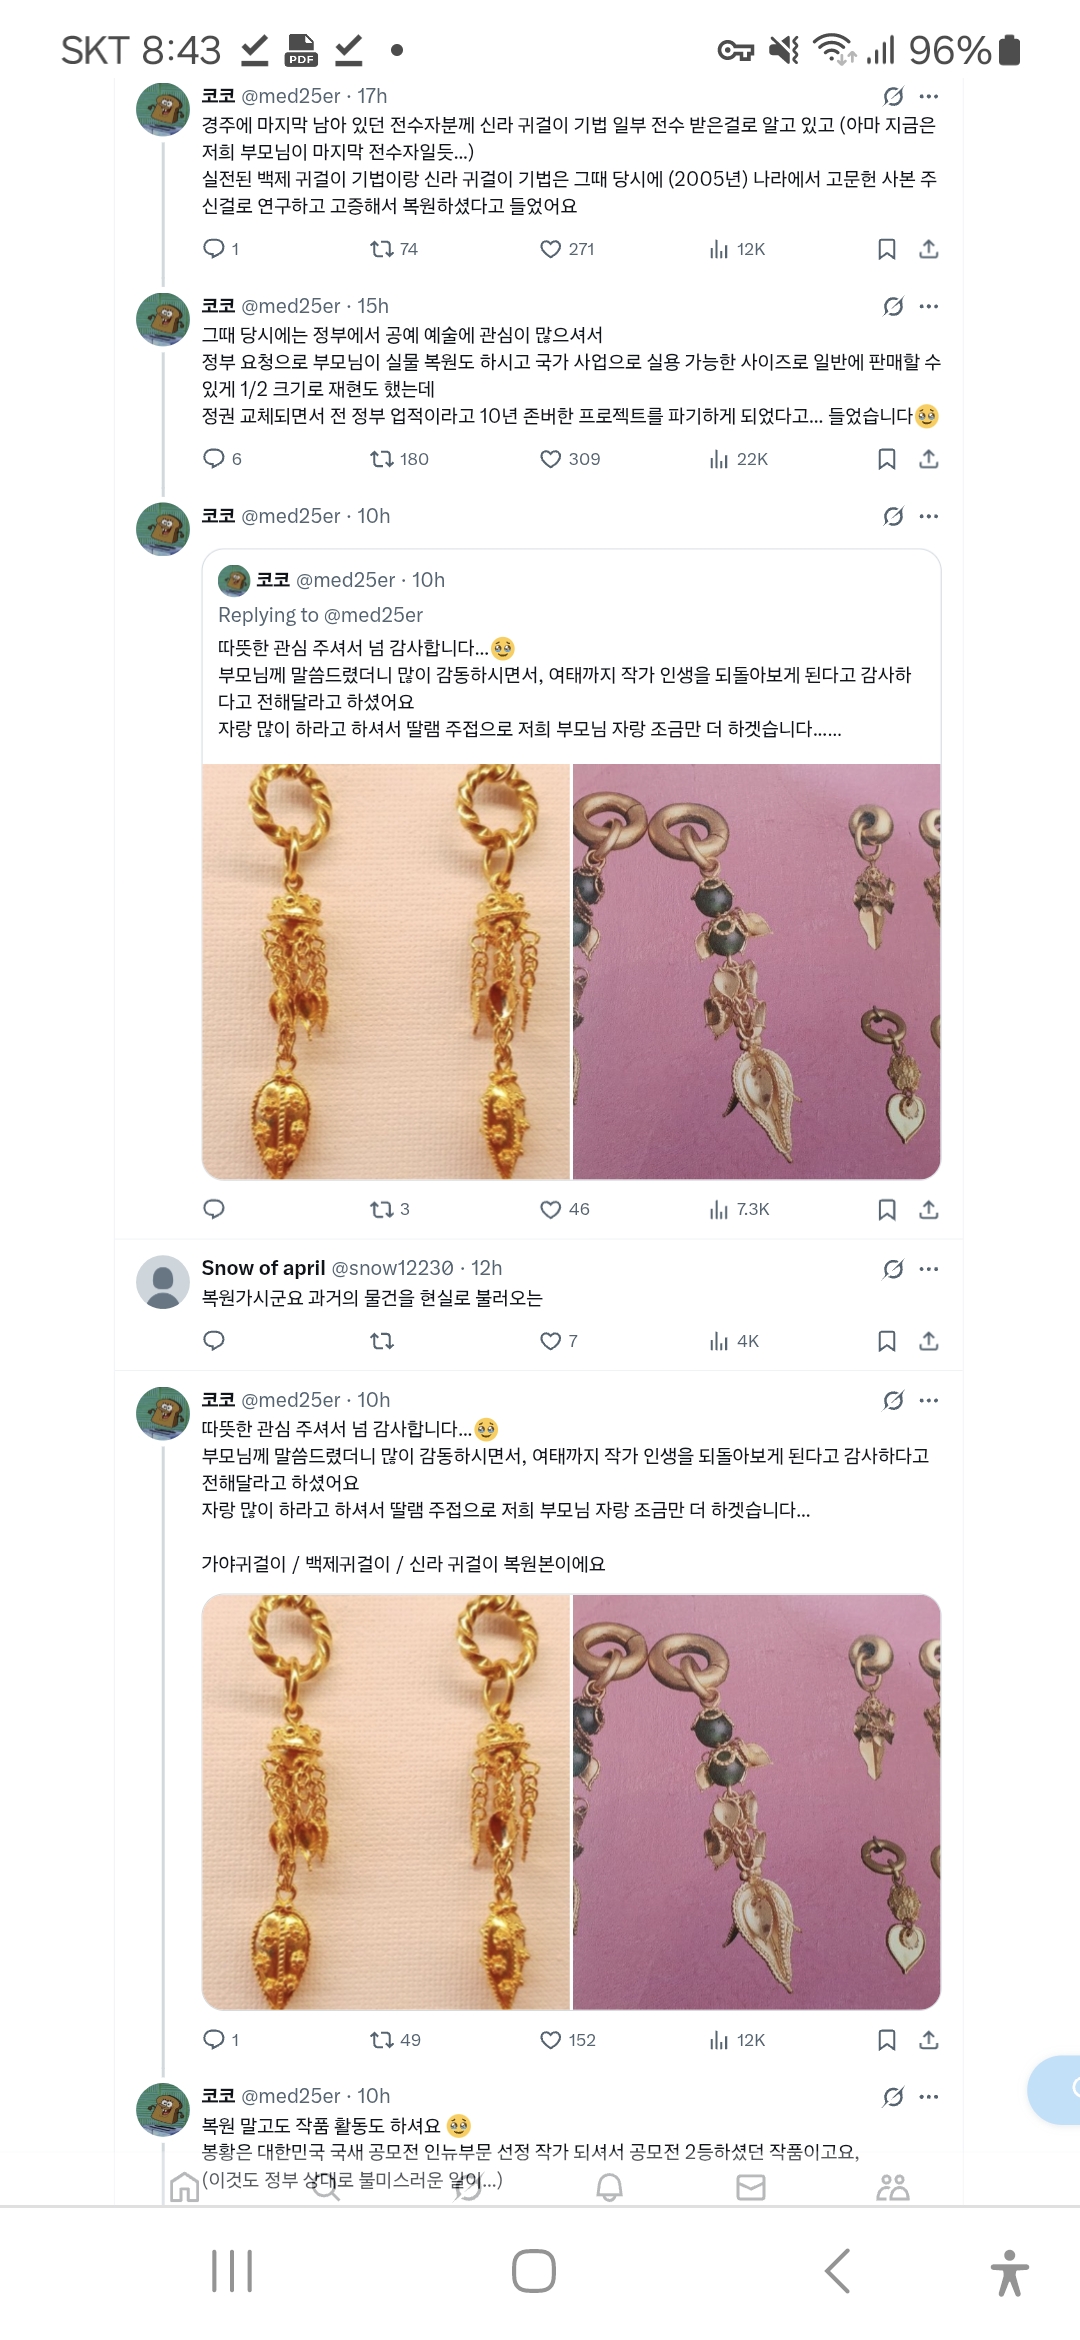Repost the tweet showing 74 reposts
This screenshot has height=2340, width=1080.
tap(392, 249)
